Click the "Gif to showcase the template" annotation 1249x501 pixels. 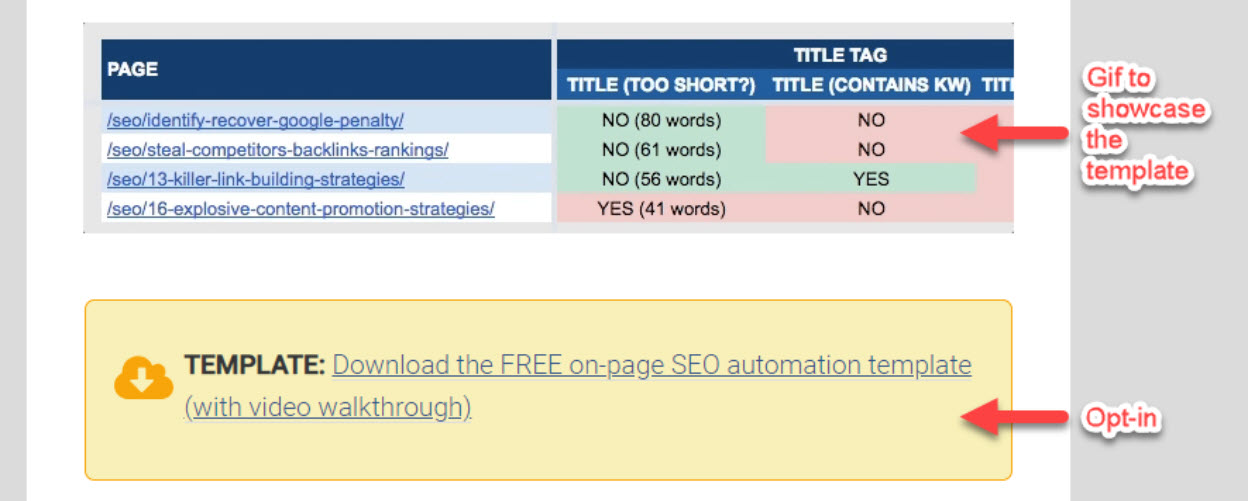coord(1145,124)
